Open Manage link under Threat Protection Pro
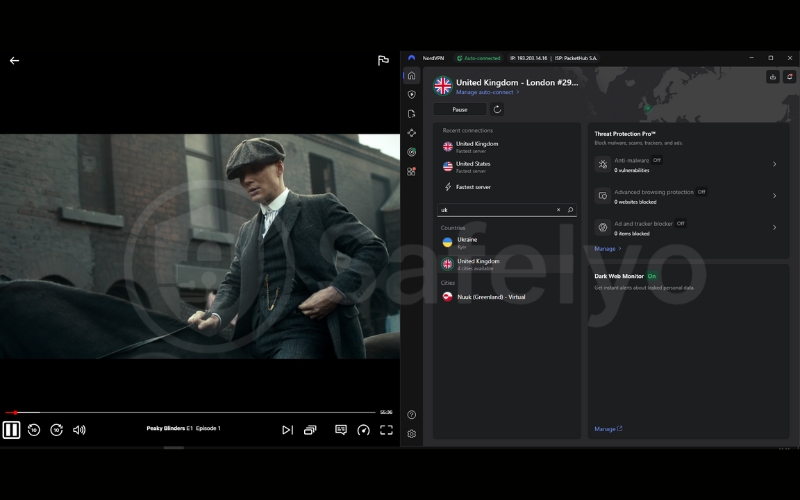 pos(608,249)
